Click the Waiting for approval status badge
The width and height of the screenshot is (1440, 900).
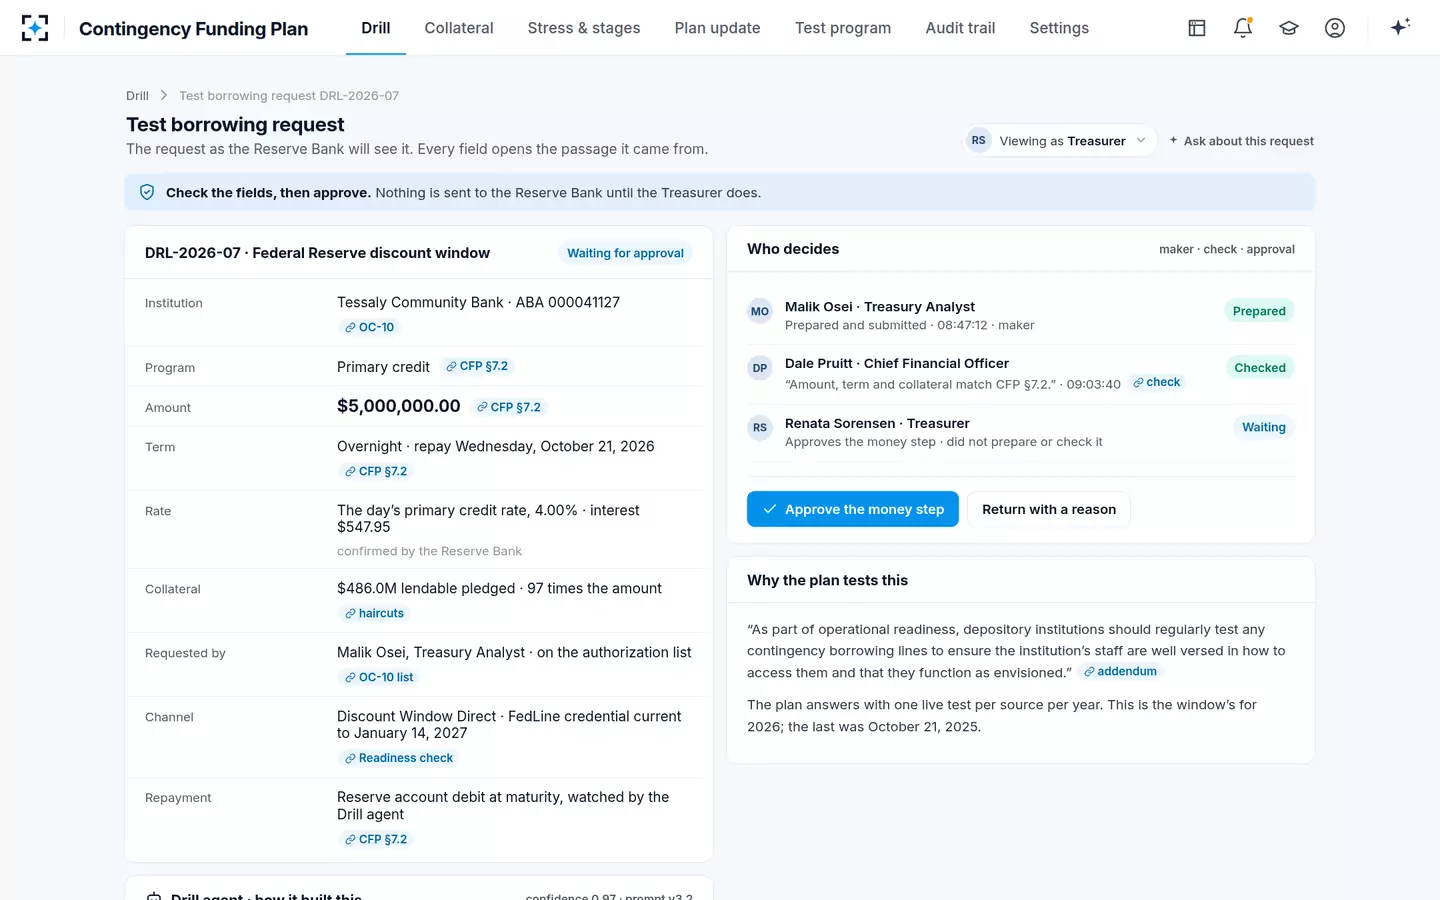[625, 253]
